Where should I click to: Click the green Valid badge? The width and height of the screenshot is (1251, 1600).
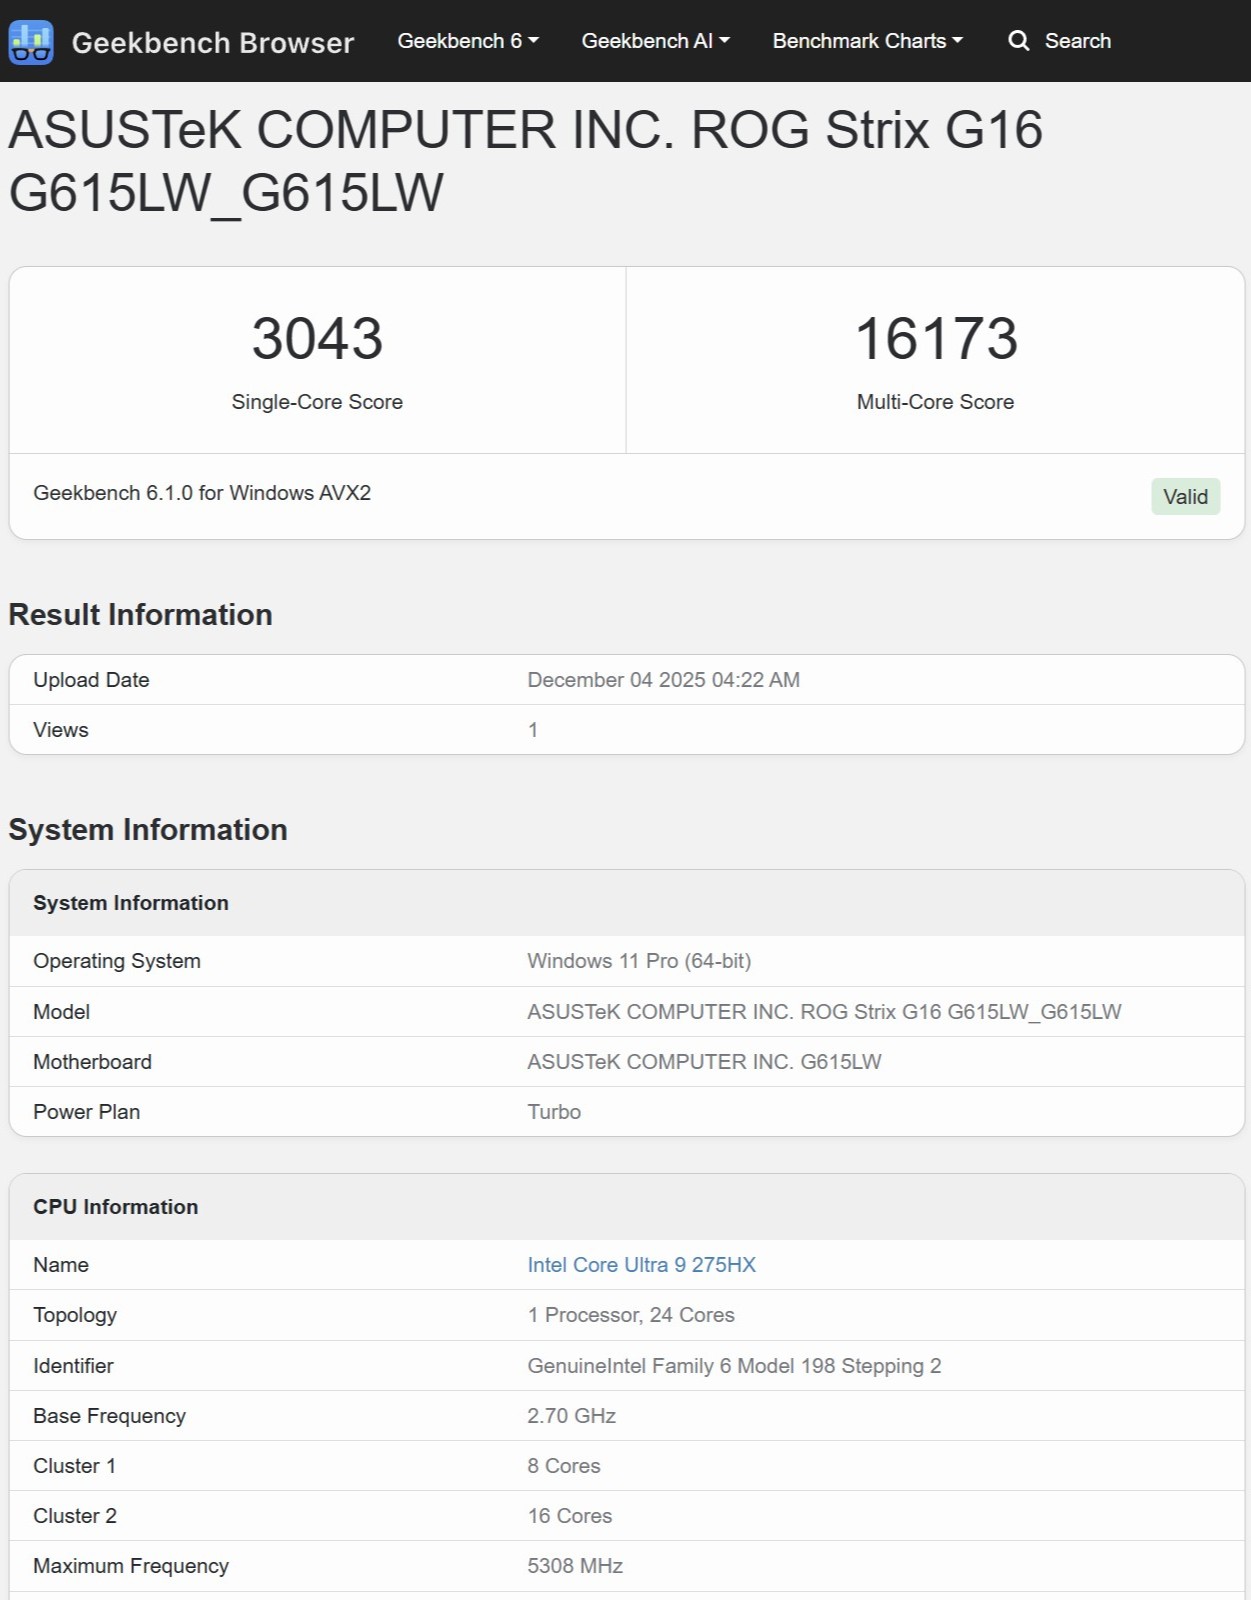point(1185,497)
